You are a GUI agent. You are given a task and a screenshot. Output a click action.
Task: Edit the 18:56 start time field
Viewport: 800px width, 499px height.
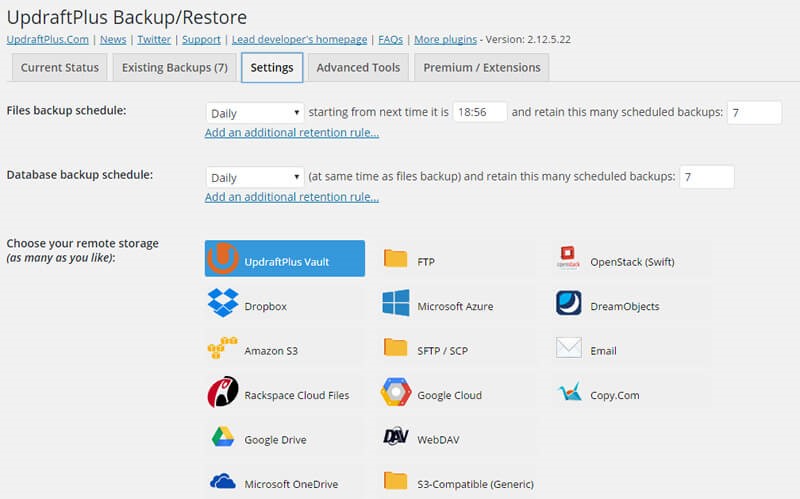click(x=480, y=112)
